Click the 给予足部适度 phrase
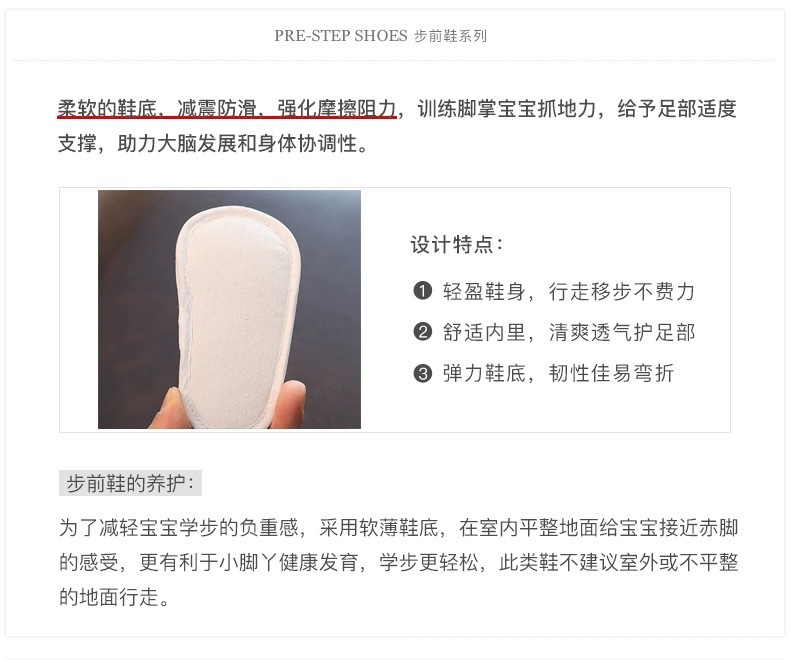This screenshot has height=660, width=790. 677,109
